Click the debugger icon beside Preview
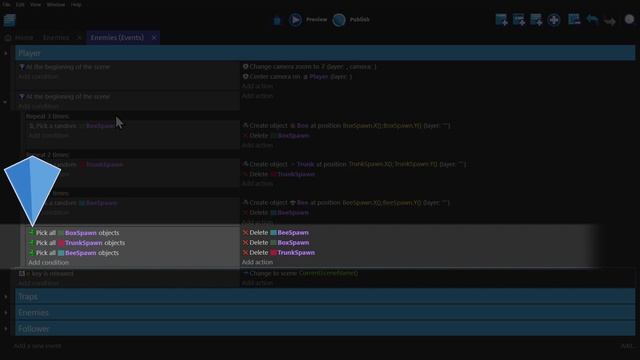The image size is (640, 360). tap(277, 20)
